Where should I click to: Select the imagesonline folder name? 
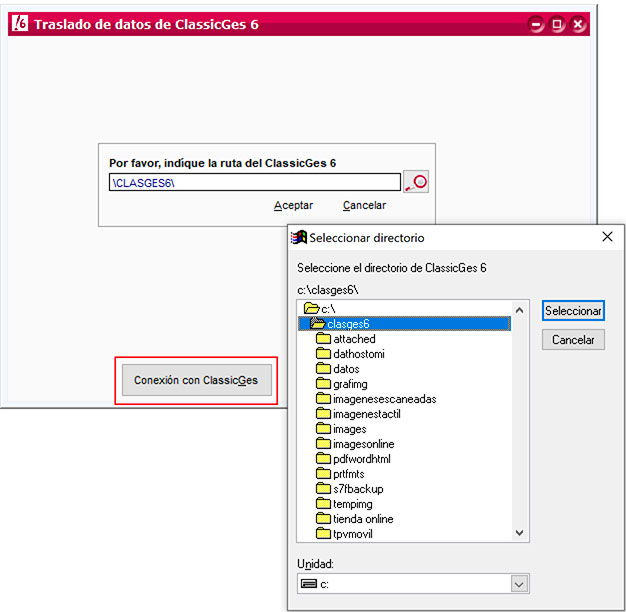point(363,444)
